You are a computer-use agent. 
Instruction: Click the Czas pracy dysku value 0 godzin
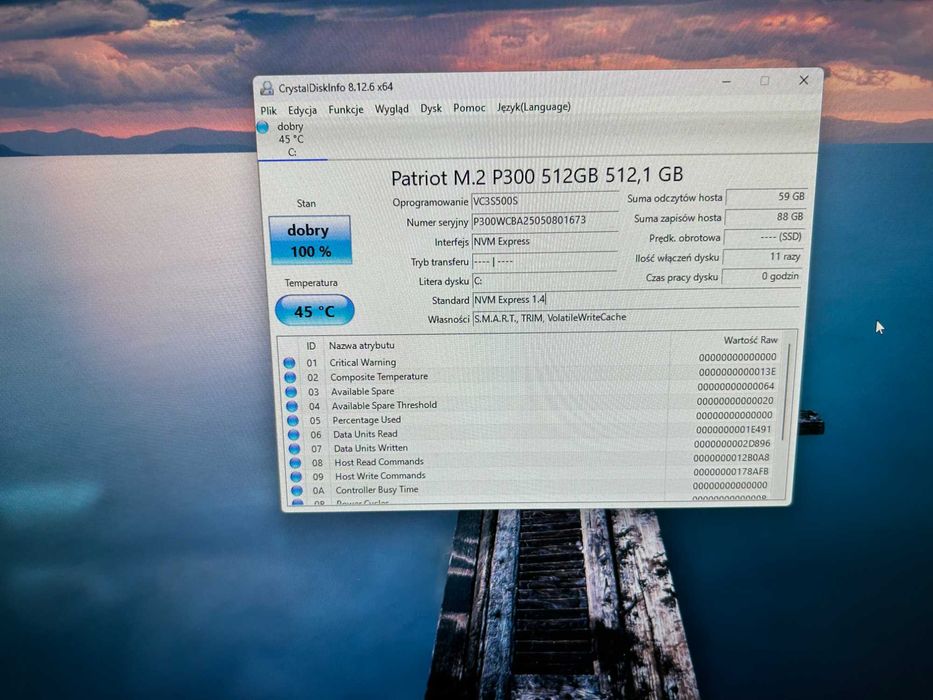click(x=762, y=276)
